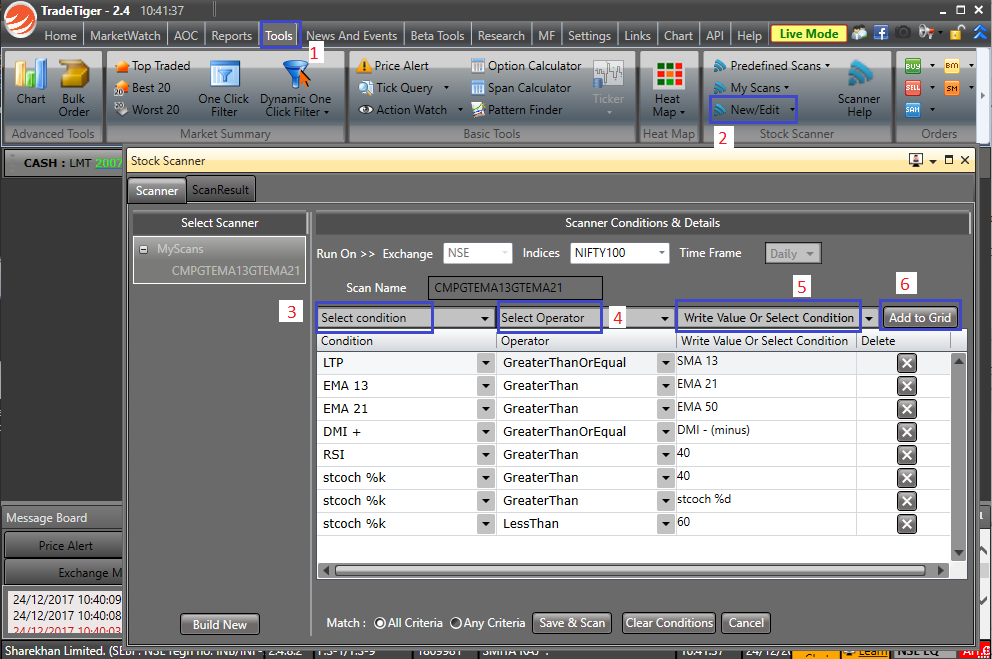The width and height of the screenshot is (992, 659).
Task: Delete the EMA 21 condition row
Action: pyautogui.click(x=907, y=409)
